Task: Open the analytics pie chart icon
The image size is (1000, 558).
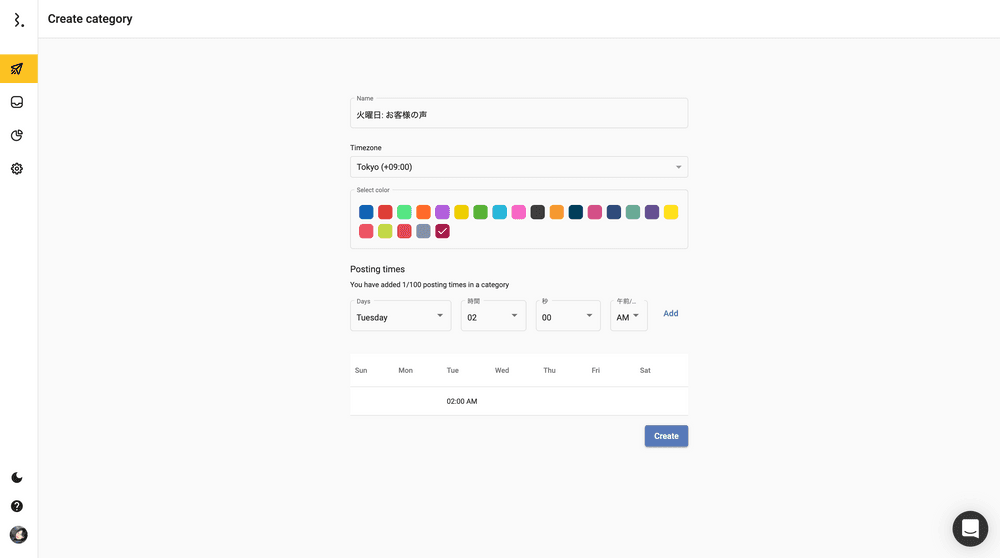Action: tap(17, 135)
